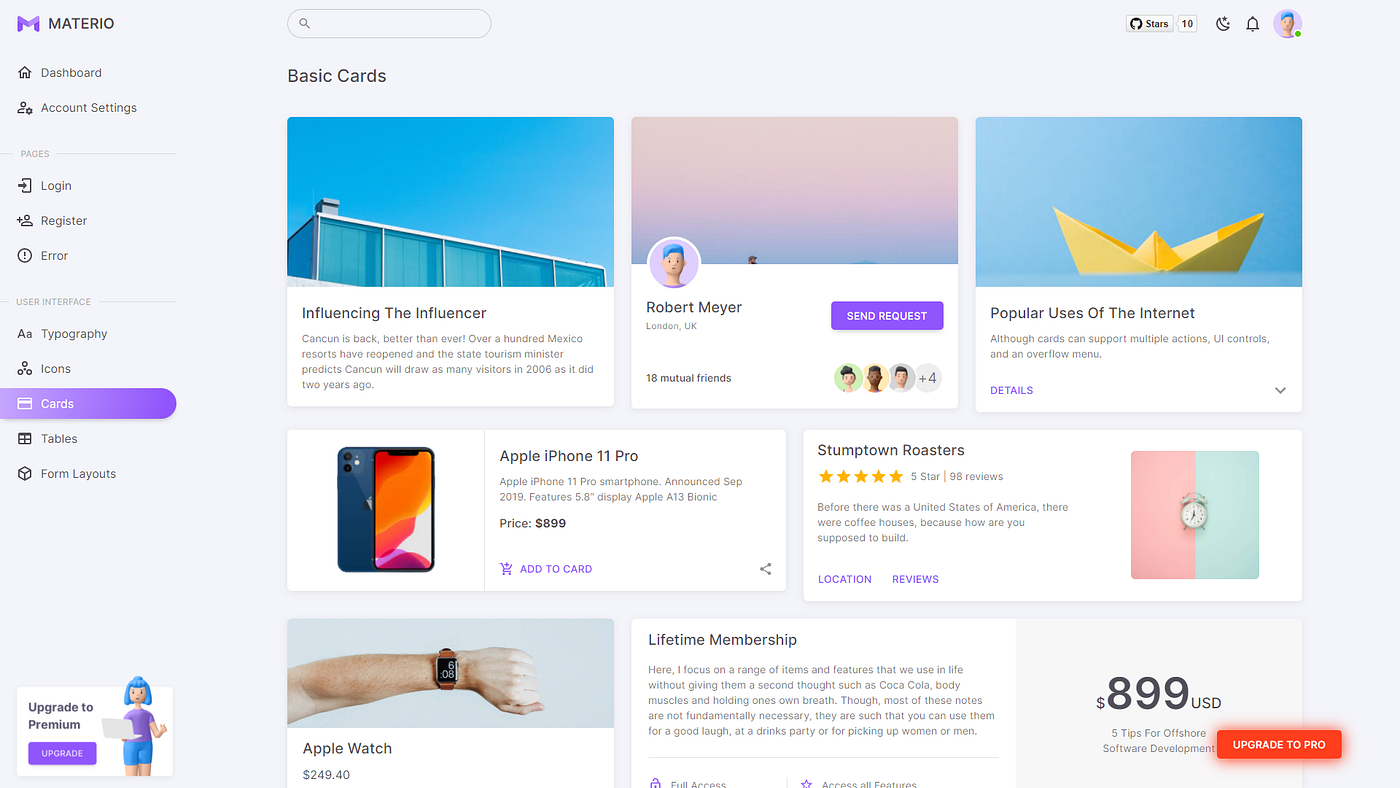This screenshot has width=1400, height=788.
Task: Open user avatar menu in header
Action: [1287, 24]
